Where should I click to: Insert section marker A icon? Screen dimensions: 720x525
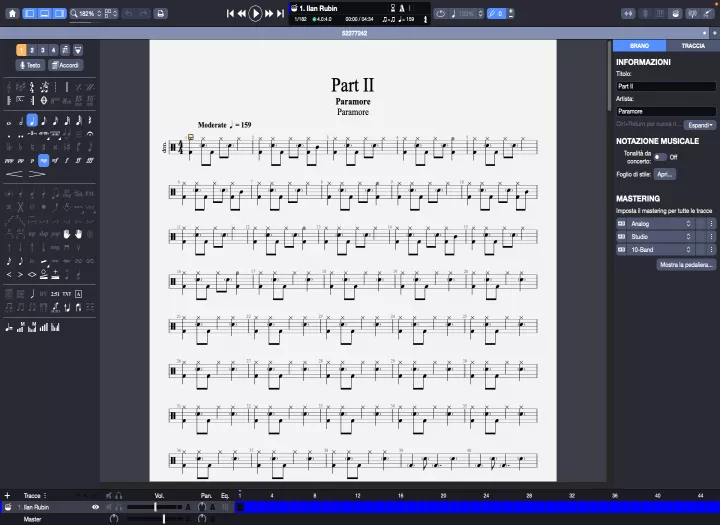[79, 294]
